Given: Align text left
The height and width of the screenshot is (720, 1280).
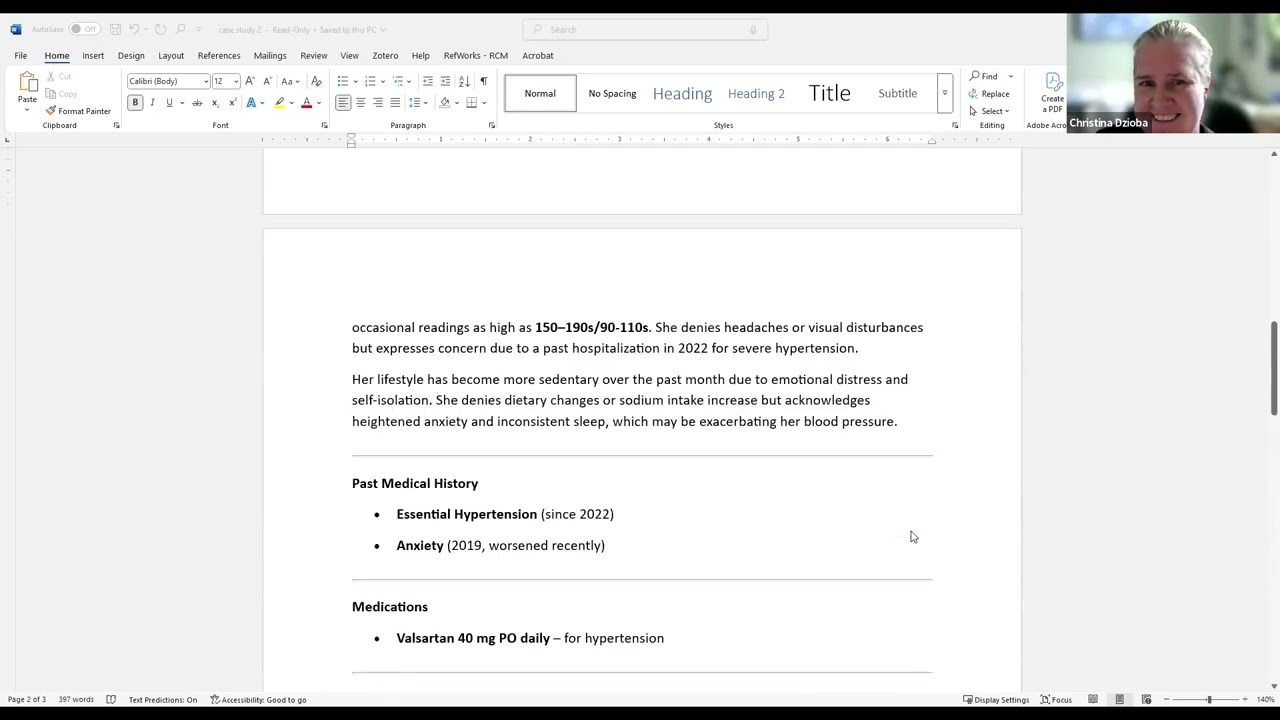Looking at the screenshot, I should click(x=343, y=103).
